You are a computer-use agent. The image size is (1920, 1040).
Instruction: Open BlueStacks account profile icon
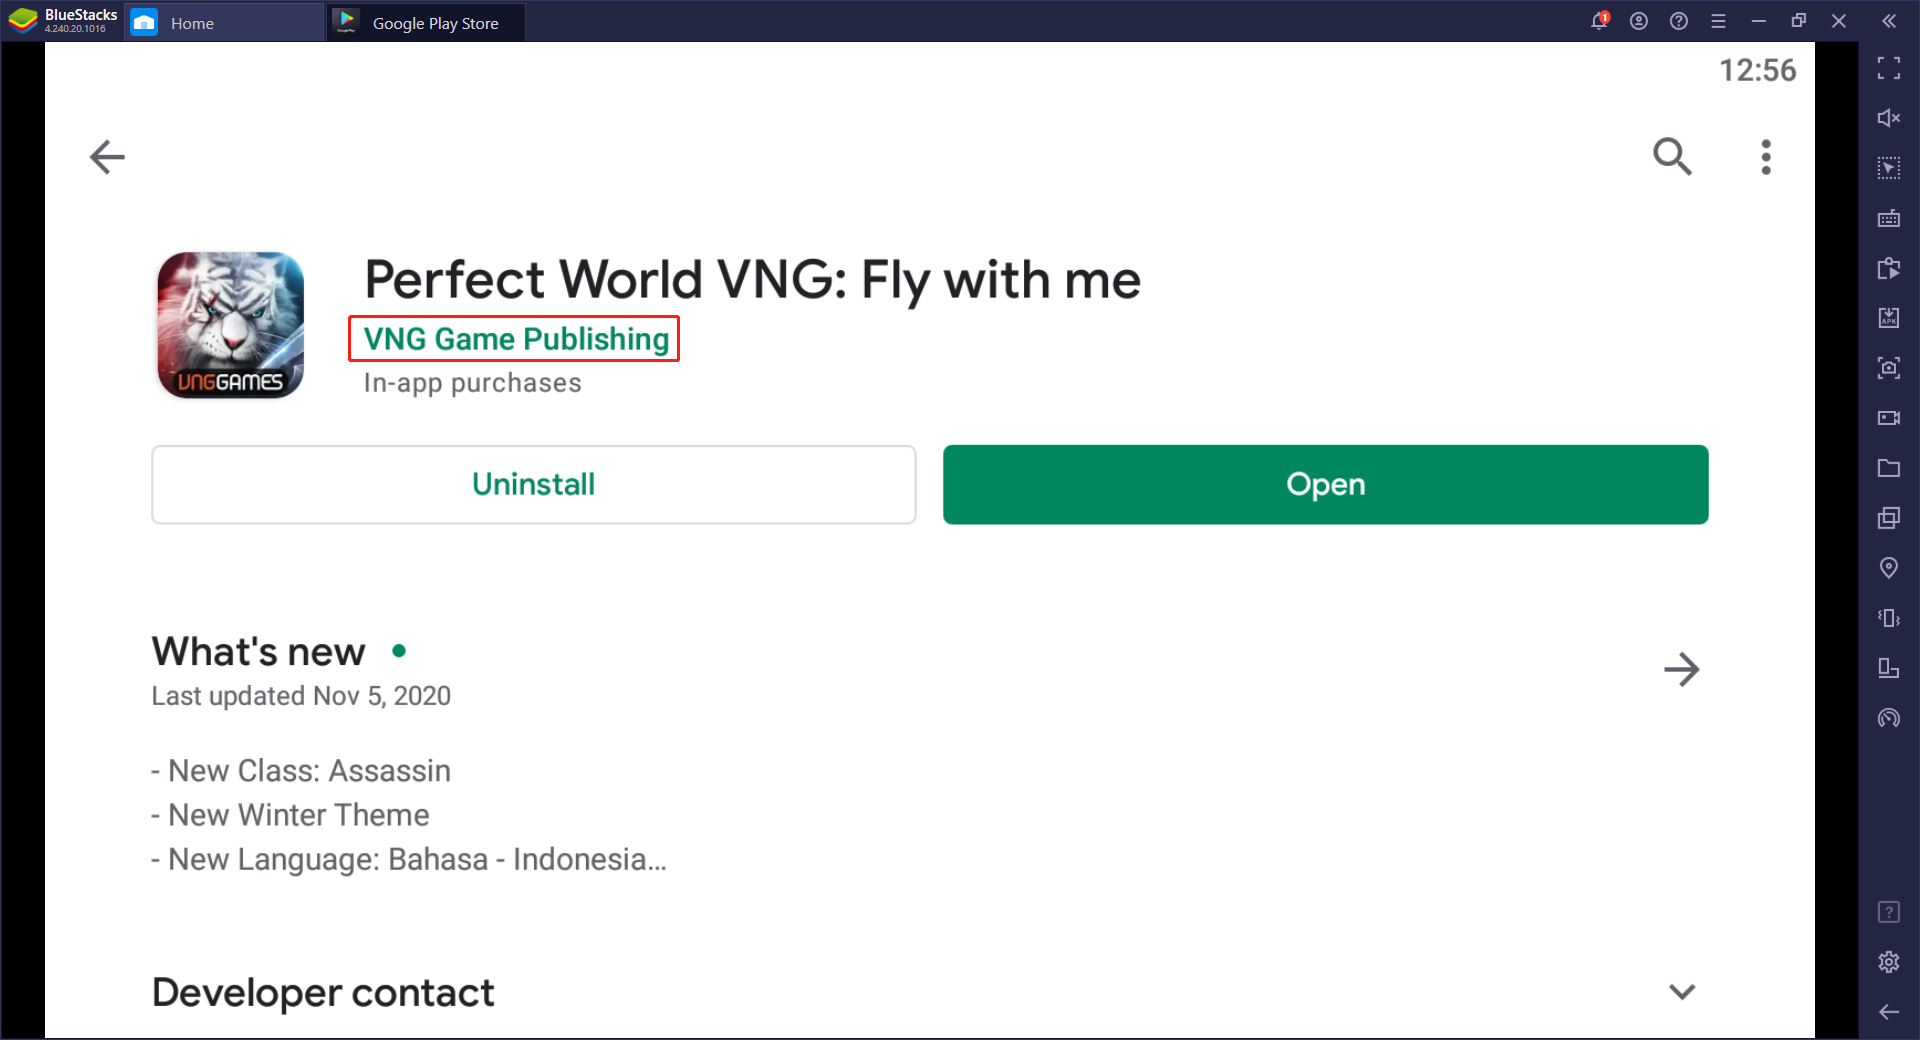(1639, 21)
